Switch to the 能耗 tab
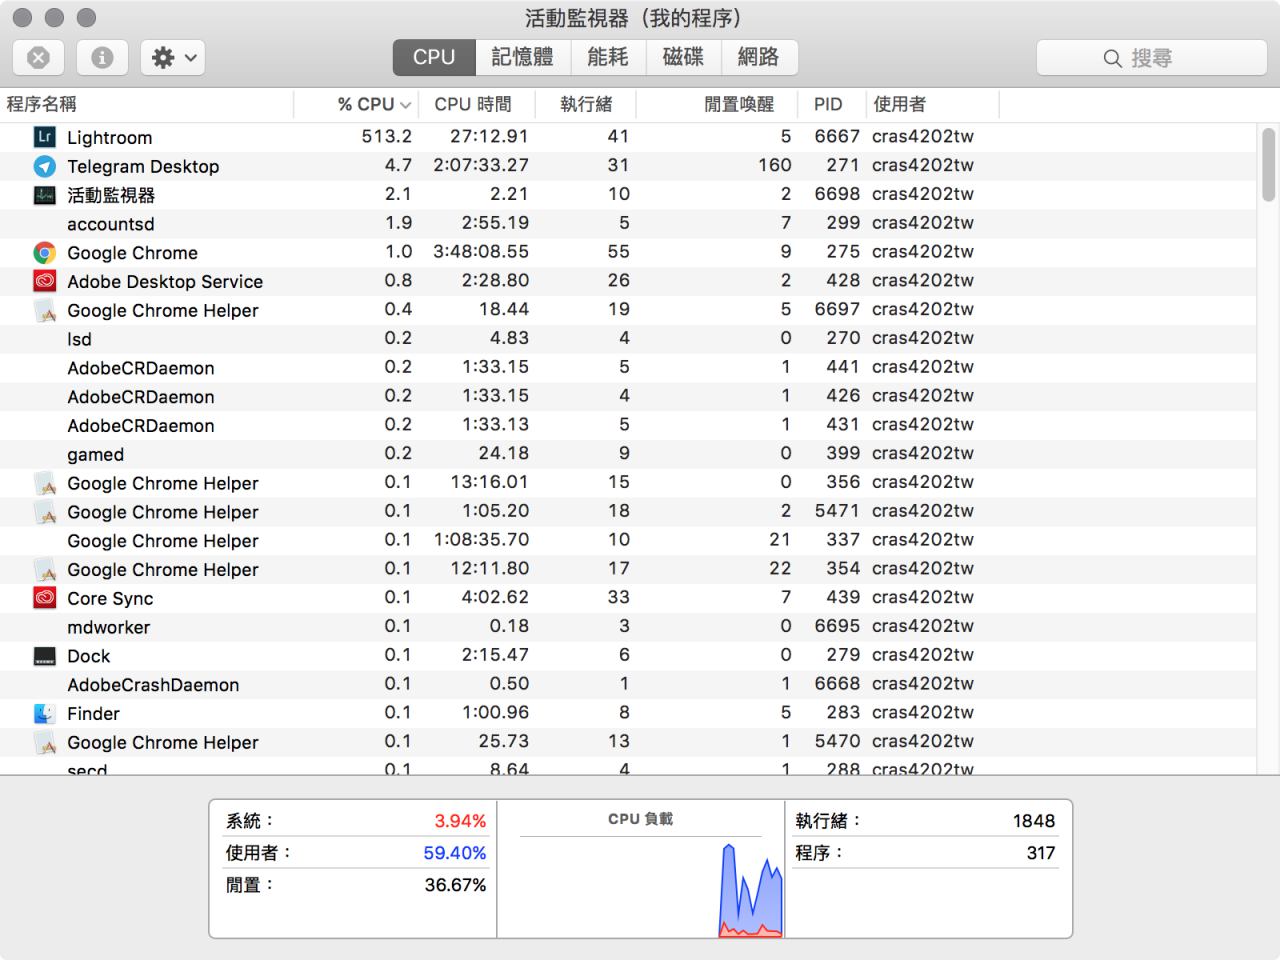 coord(608,58)
